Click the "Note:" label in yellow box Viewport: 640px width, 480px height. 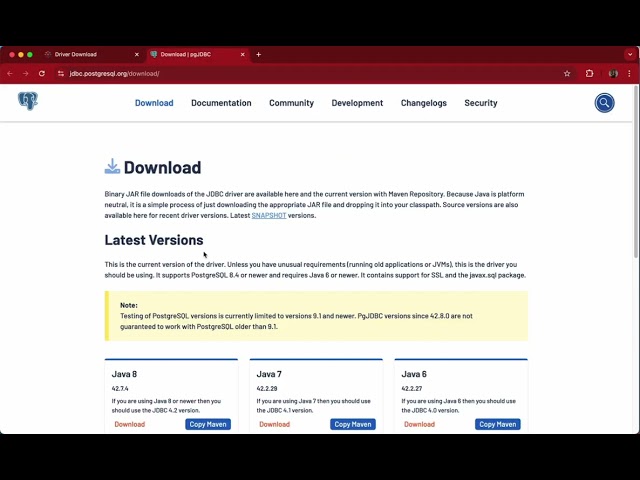point(129,305)
